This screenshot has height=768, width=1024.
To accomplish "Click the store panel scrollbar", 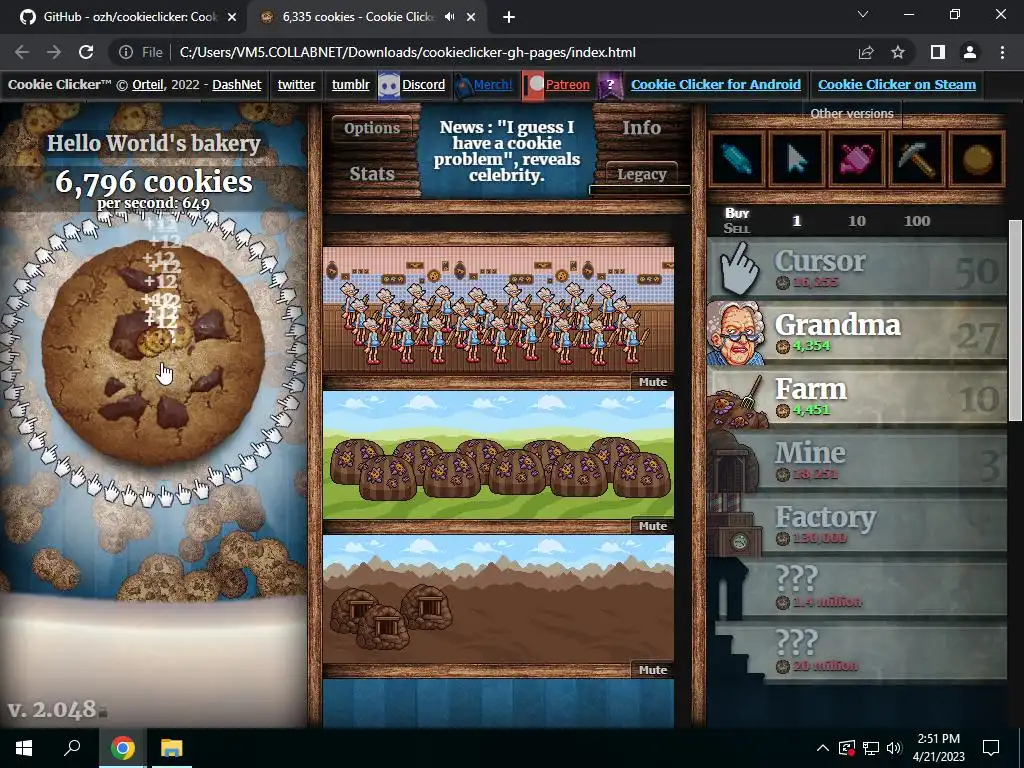I will point(1015,320).
